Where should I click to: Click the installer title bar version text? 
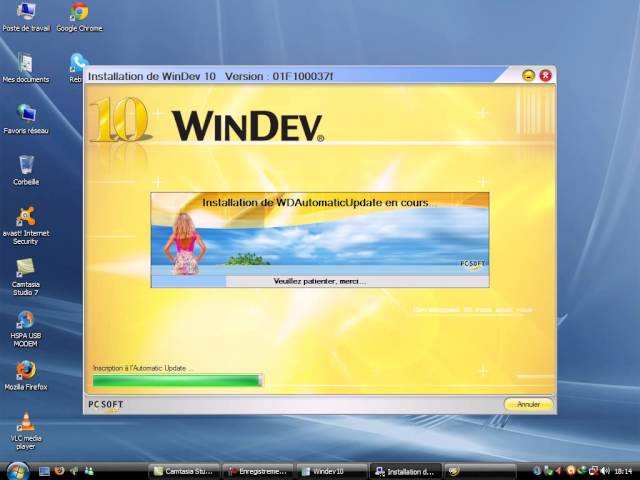pyautogui.click(x=279, y=76)
